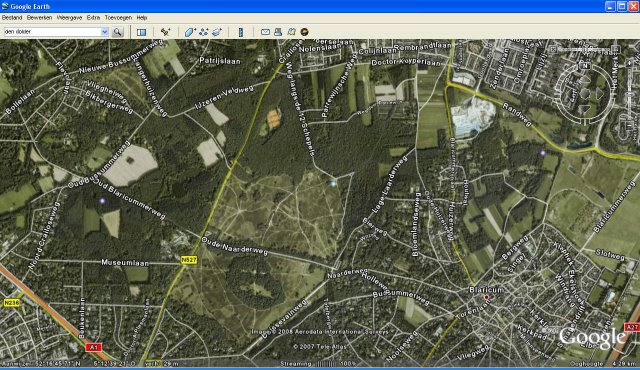This screenshot has height=370, width=640.
Task: Click the add image overlay icon
Action: [x=217, y=32]
